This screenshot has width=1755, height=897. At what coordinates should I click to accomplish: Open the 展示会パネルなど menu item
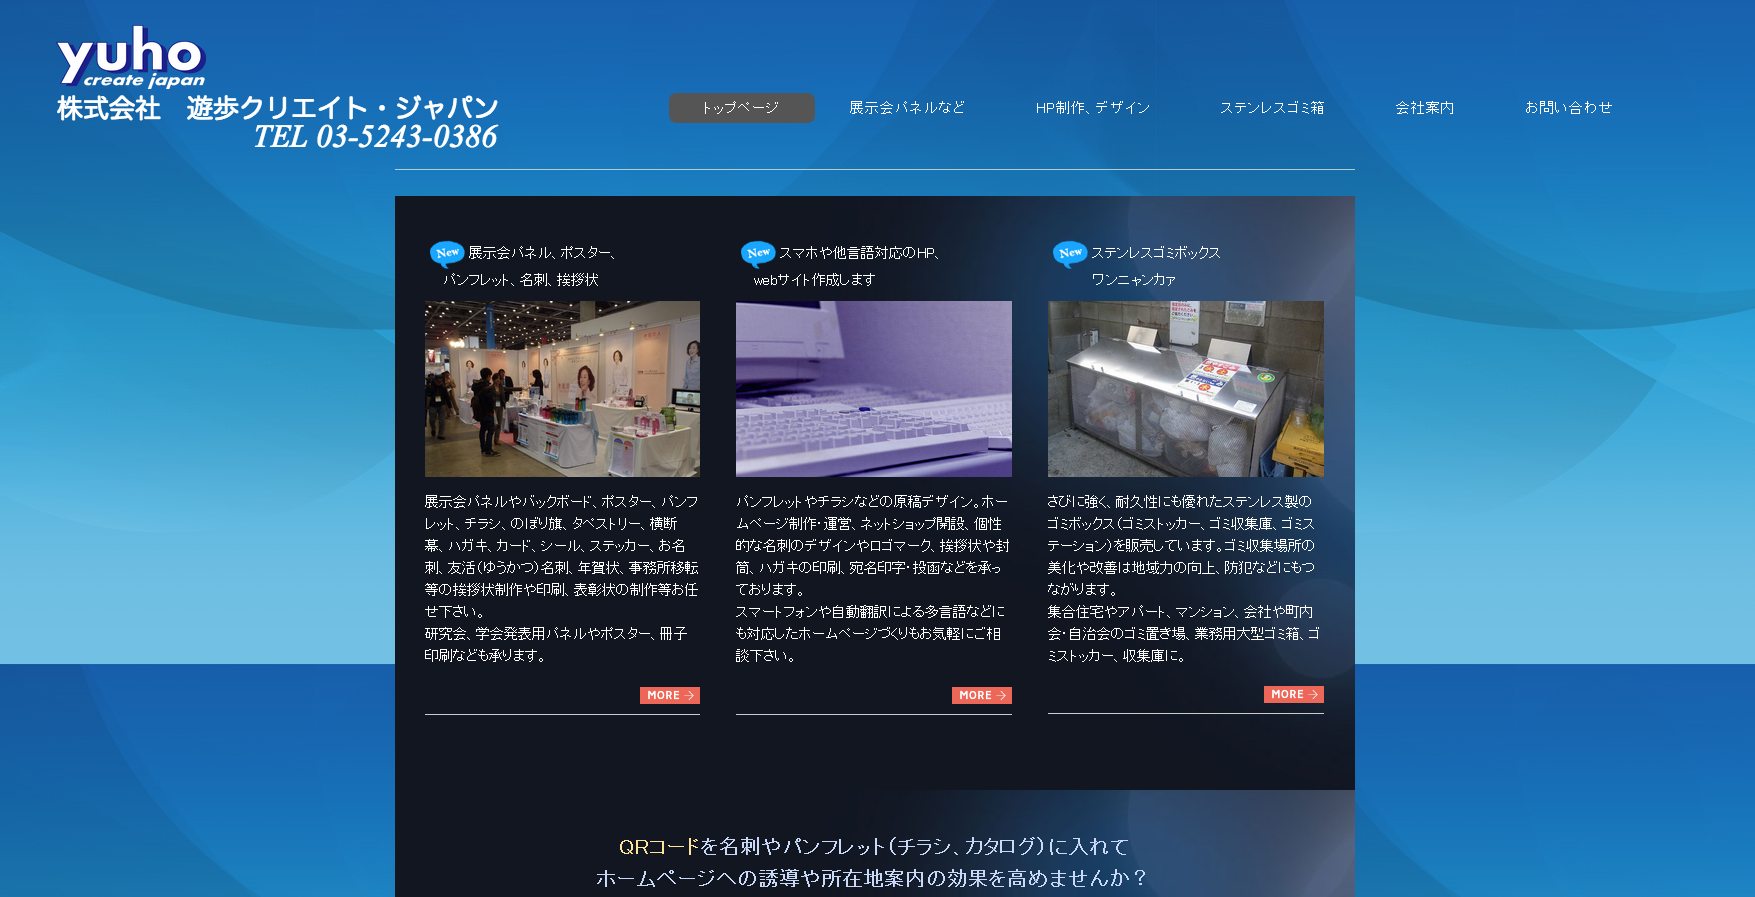907,108
